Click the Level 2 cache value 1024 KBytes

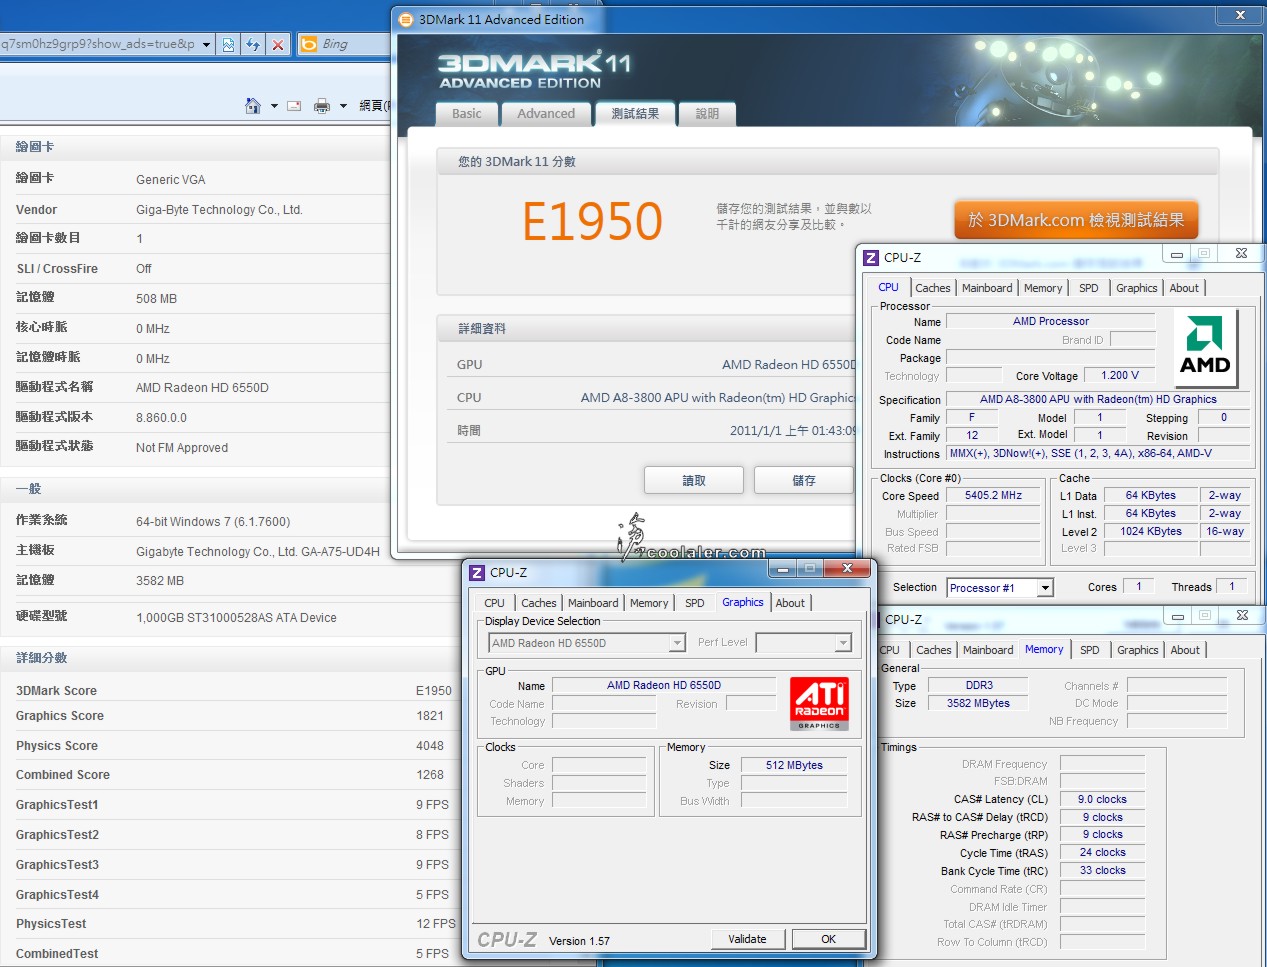(x=1151, y=532)
